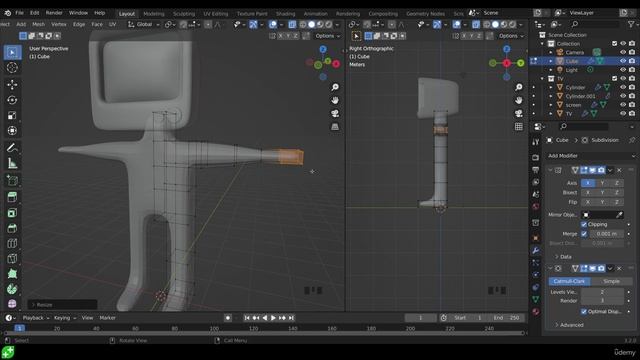
Task: Open the File menu
Action: 19,13
